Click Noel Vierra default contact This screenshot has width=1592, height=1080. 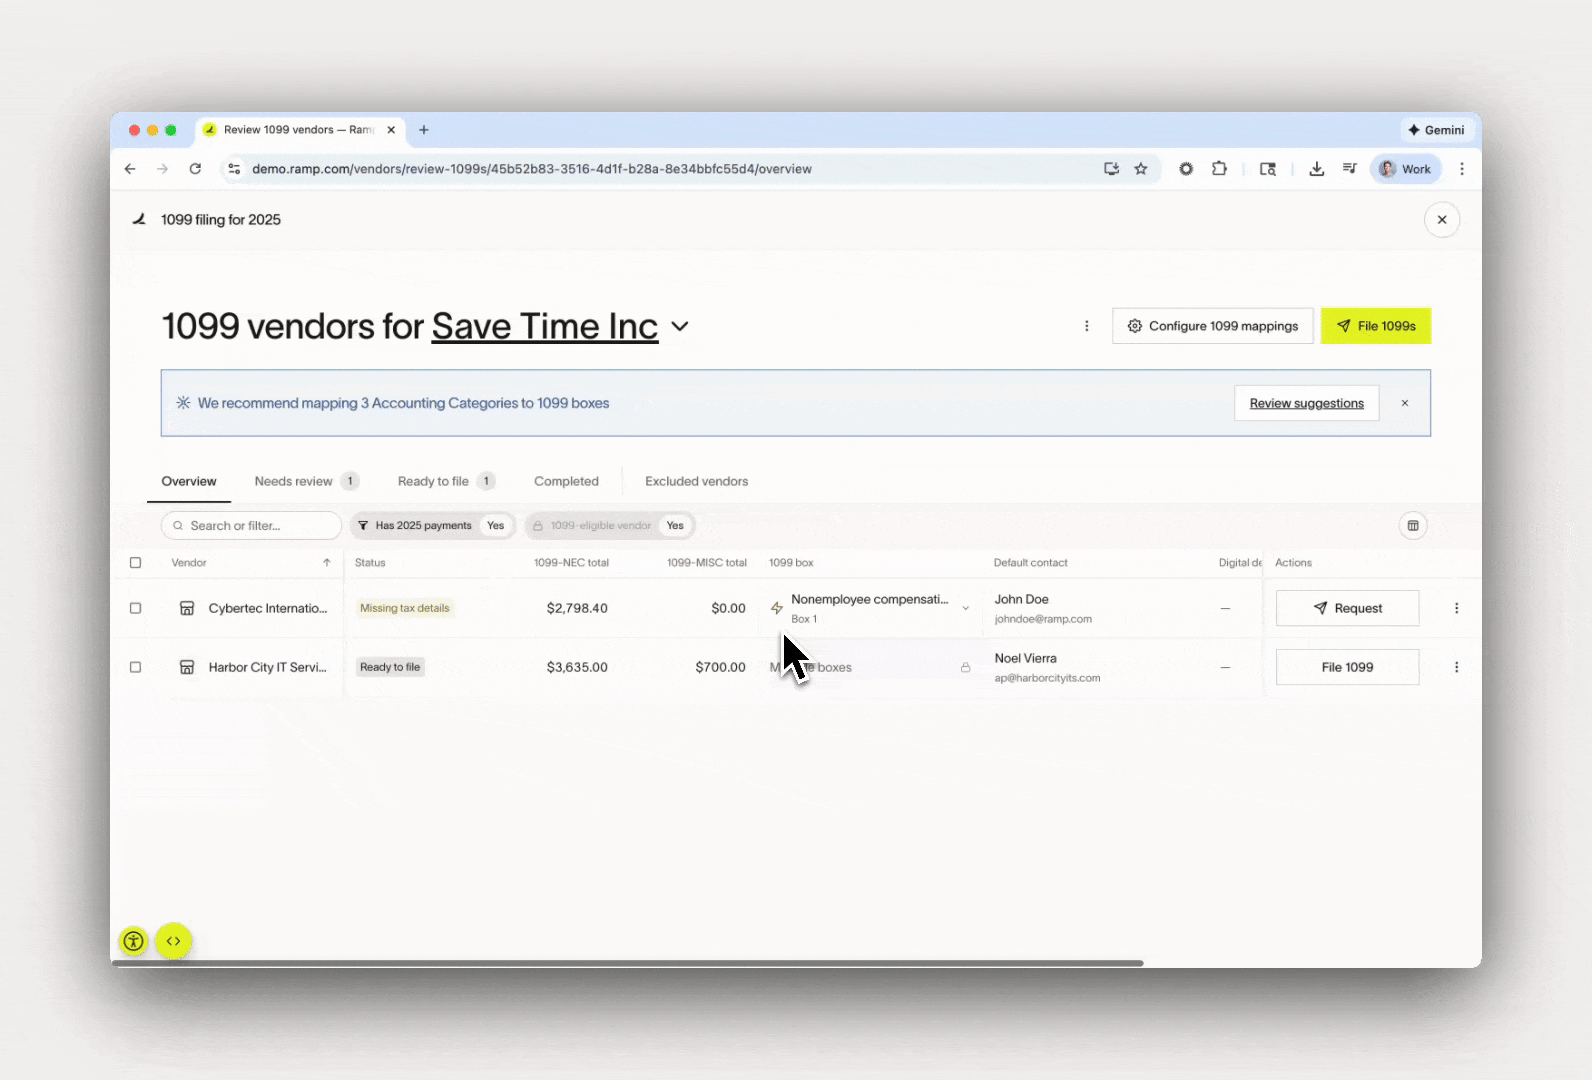click(1025, 658)
